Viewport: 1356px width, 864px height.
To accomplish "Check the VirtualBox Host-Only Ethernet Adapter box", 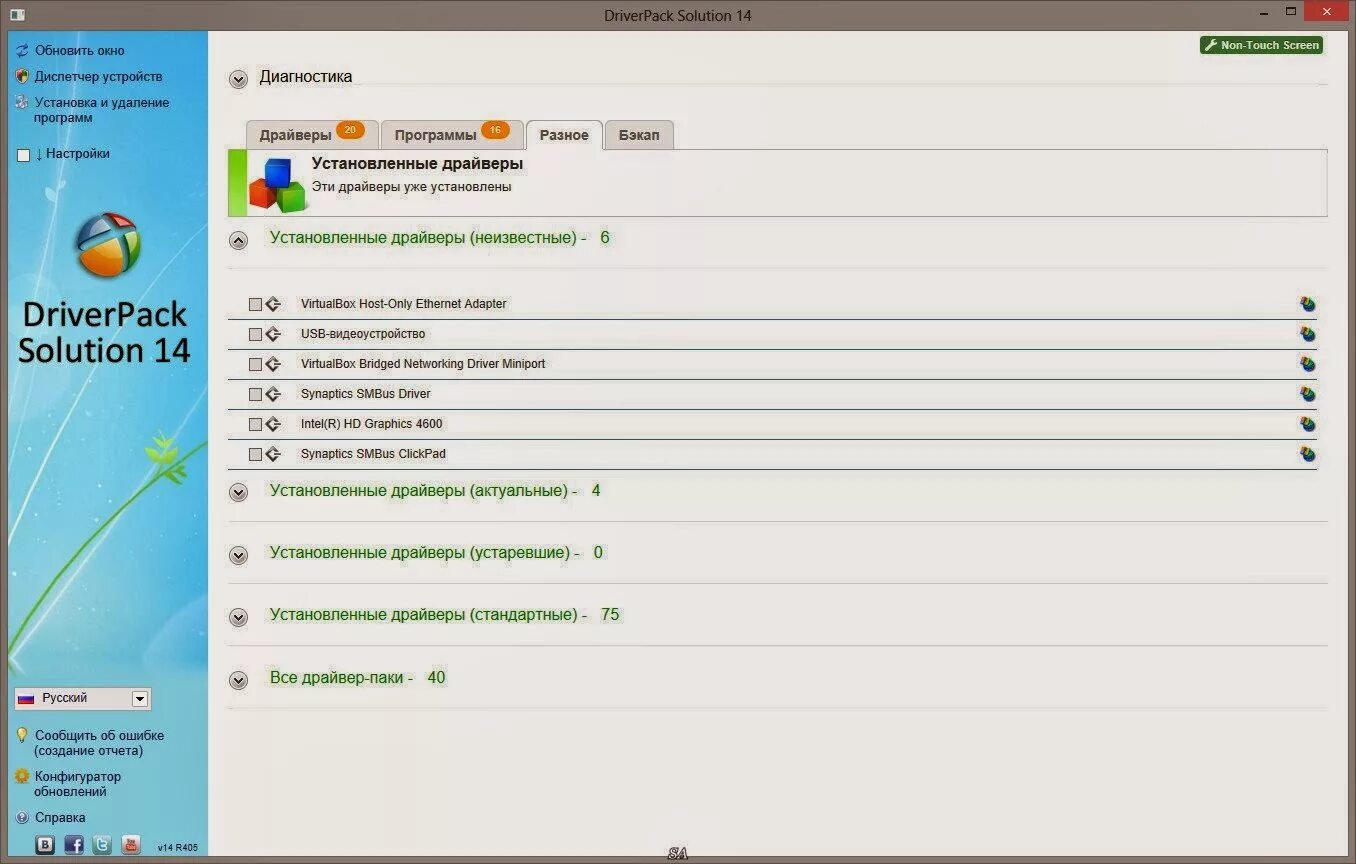I will click(255, 304).
